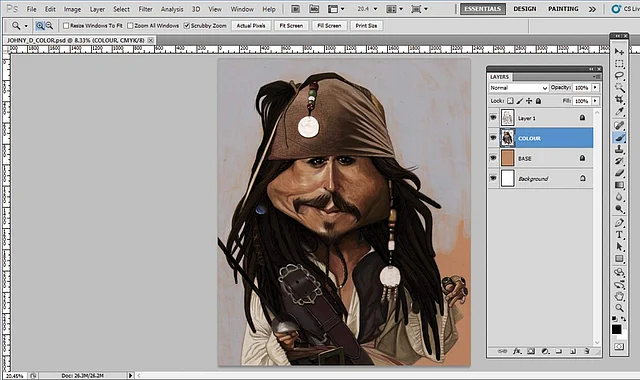640x380 pixels.
Task: Show more workspaces with double chevron
Action: [x=592, y=9]
